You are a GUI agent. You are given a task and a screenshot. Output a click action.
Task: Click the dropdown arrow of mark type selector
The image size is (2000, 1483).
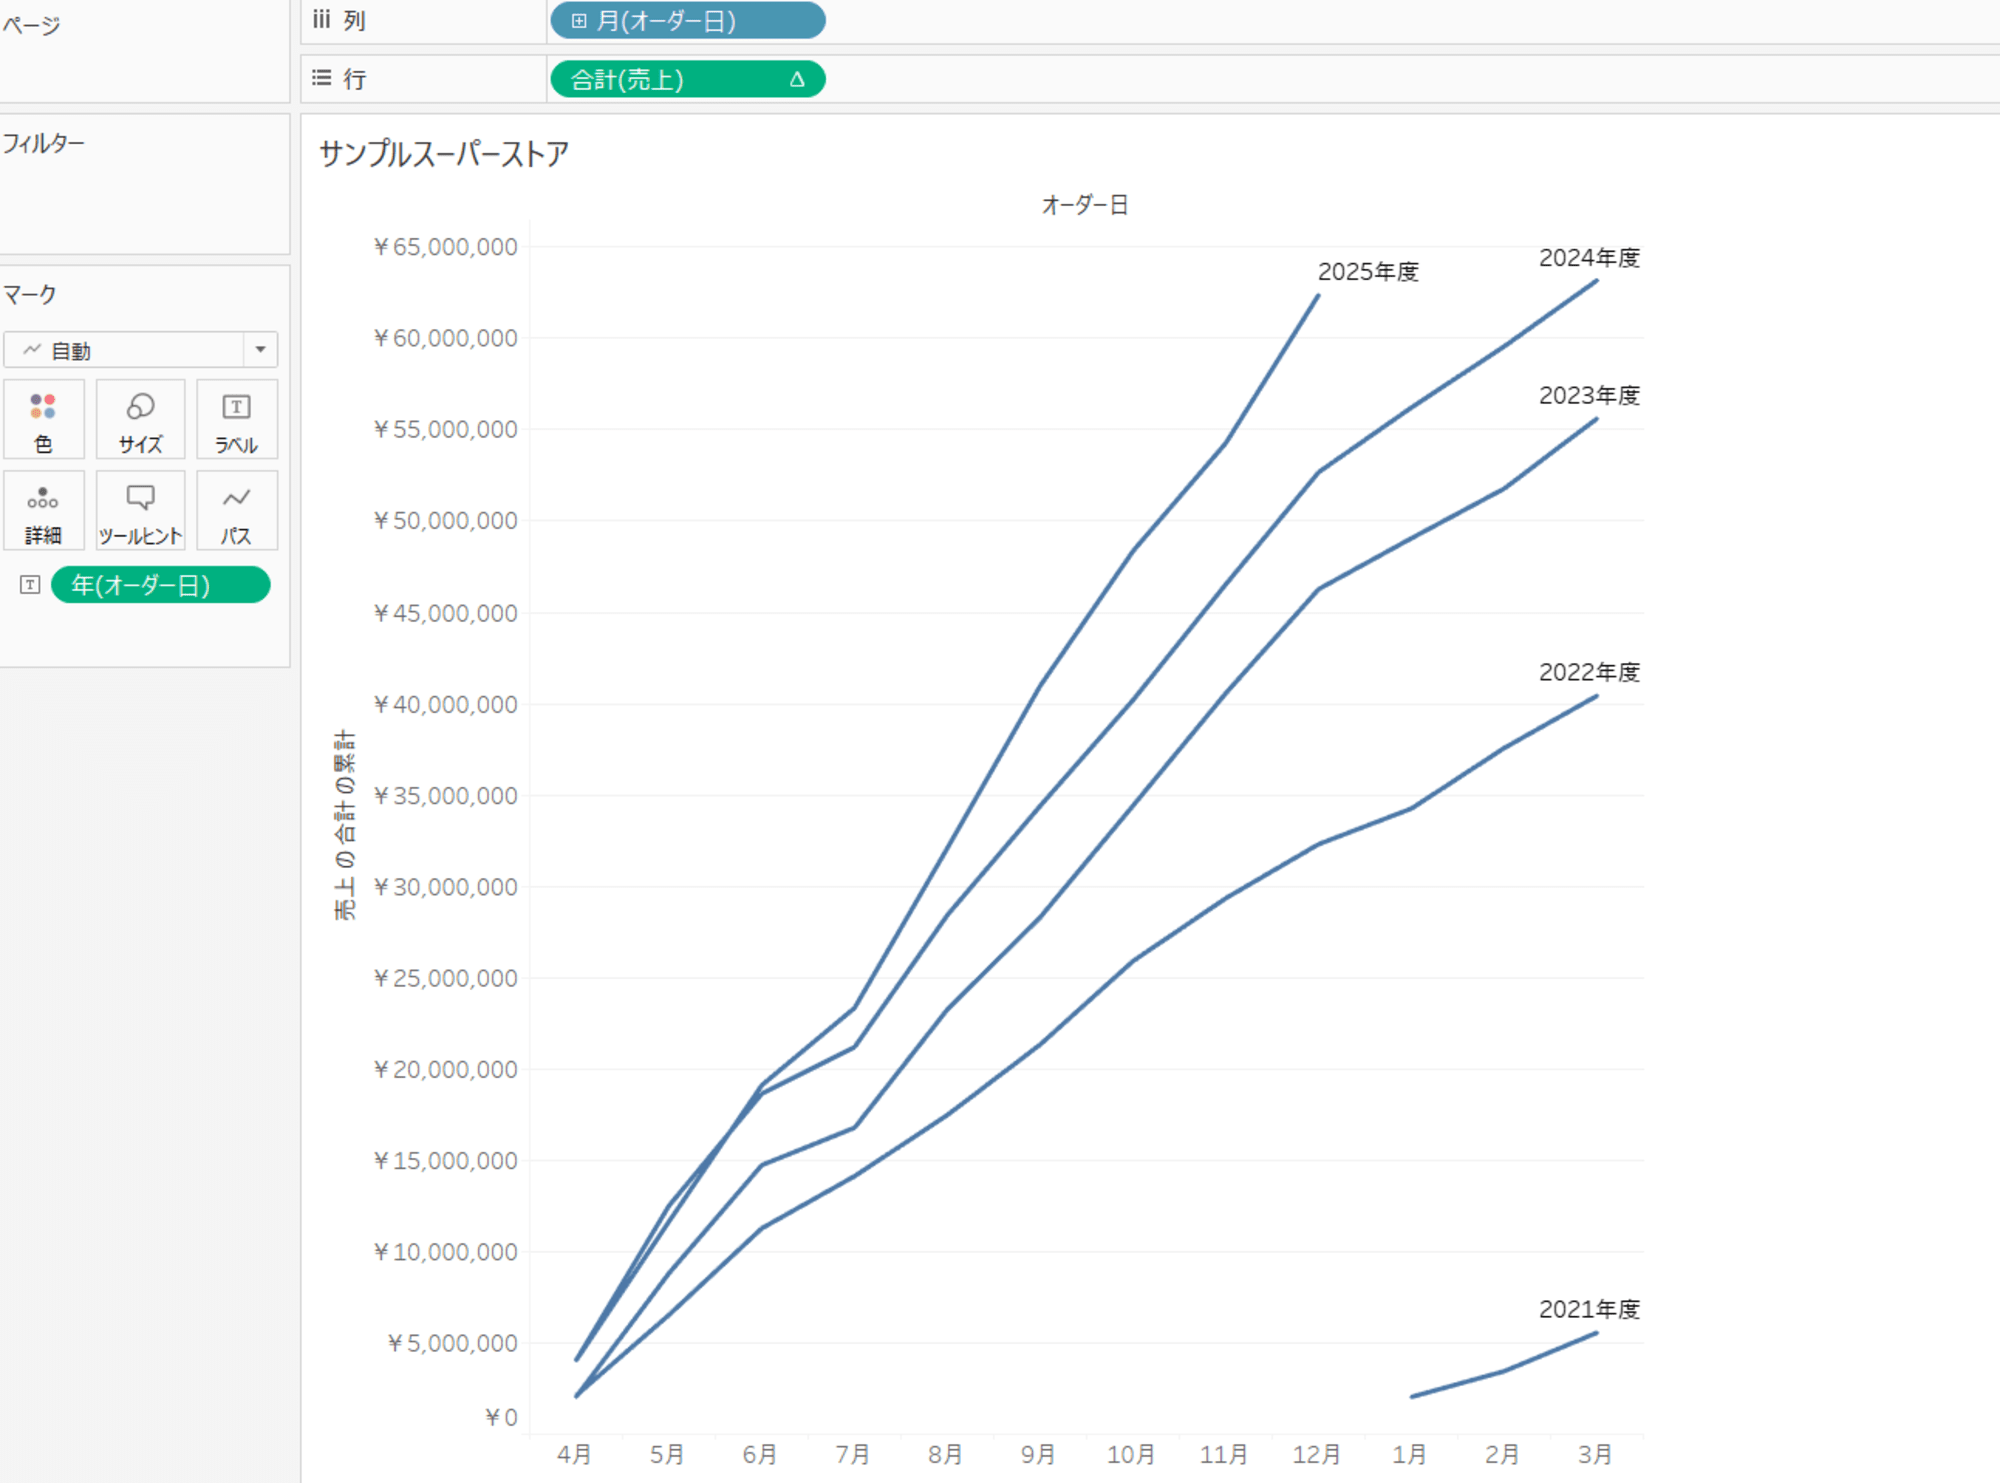pyautogui.click(x=260, y=350)
